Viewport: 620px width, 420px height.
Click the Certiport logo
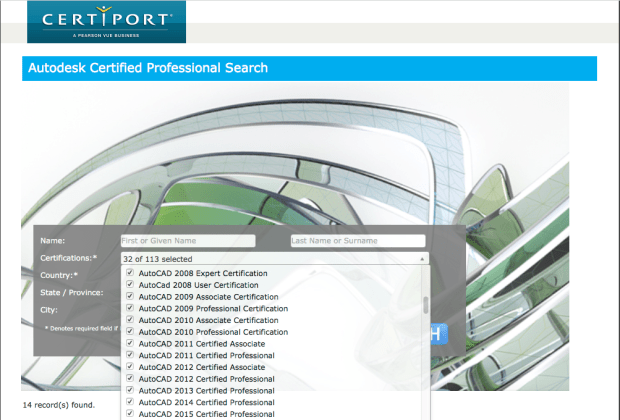[x=106, y=22]
